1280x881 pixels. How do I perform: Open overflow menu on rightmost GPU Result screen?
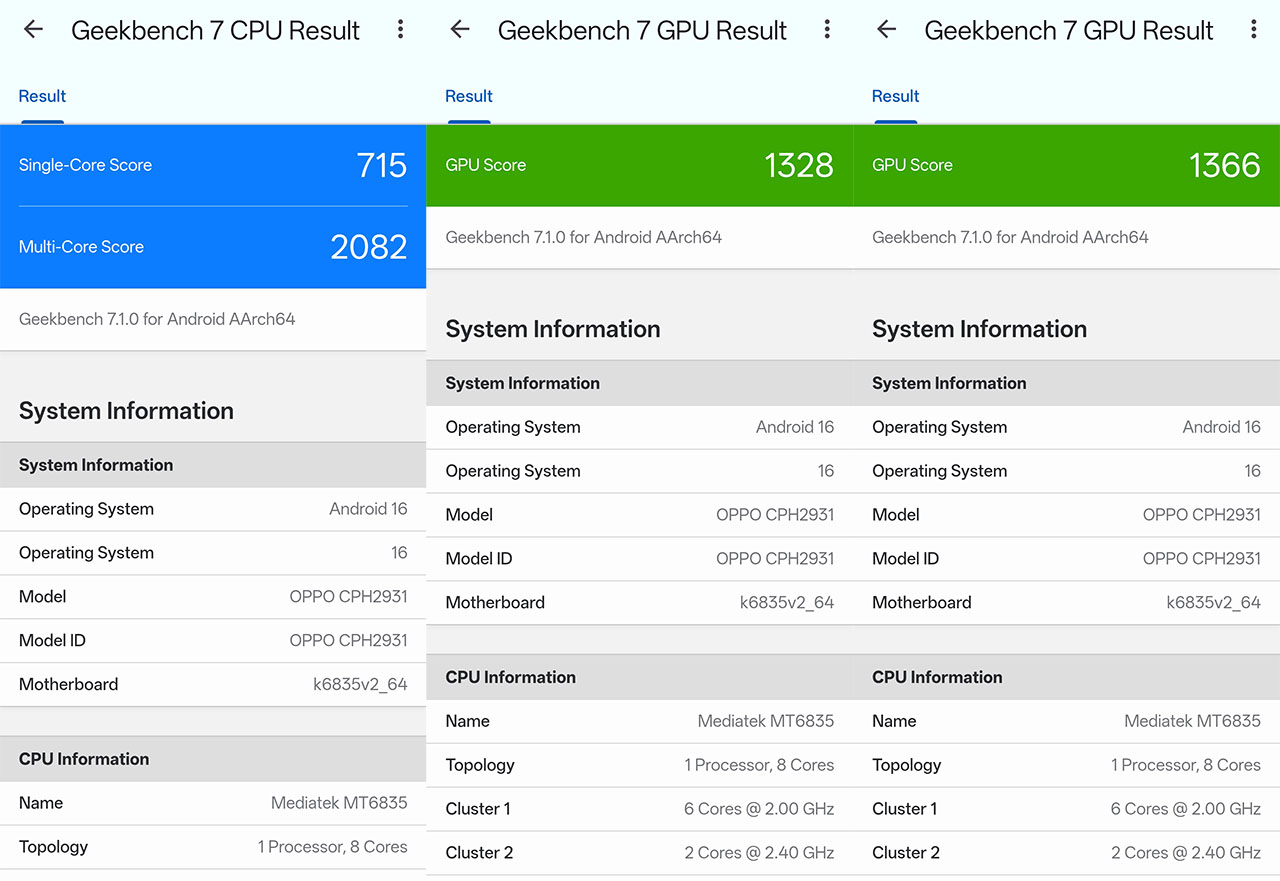click(x=1254, y=30)
